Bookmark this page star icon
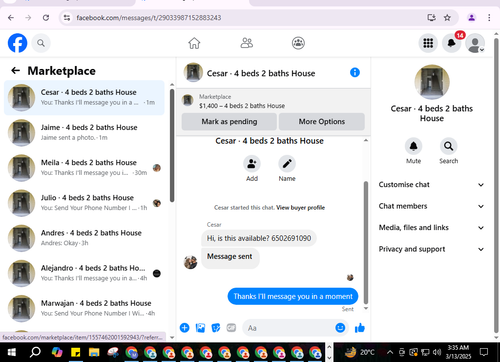 pyautogui.click(x=447, y=18)
